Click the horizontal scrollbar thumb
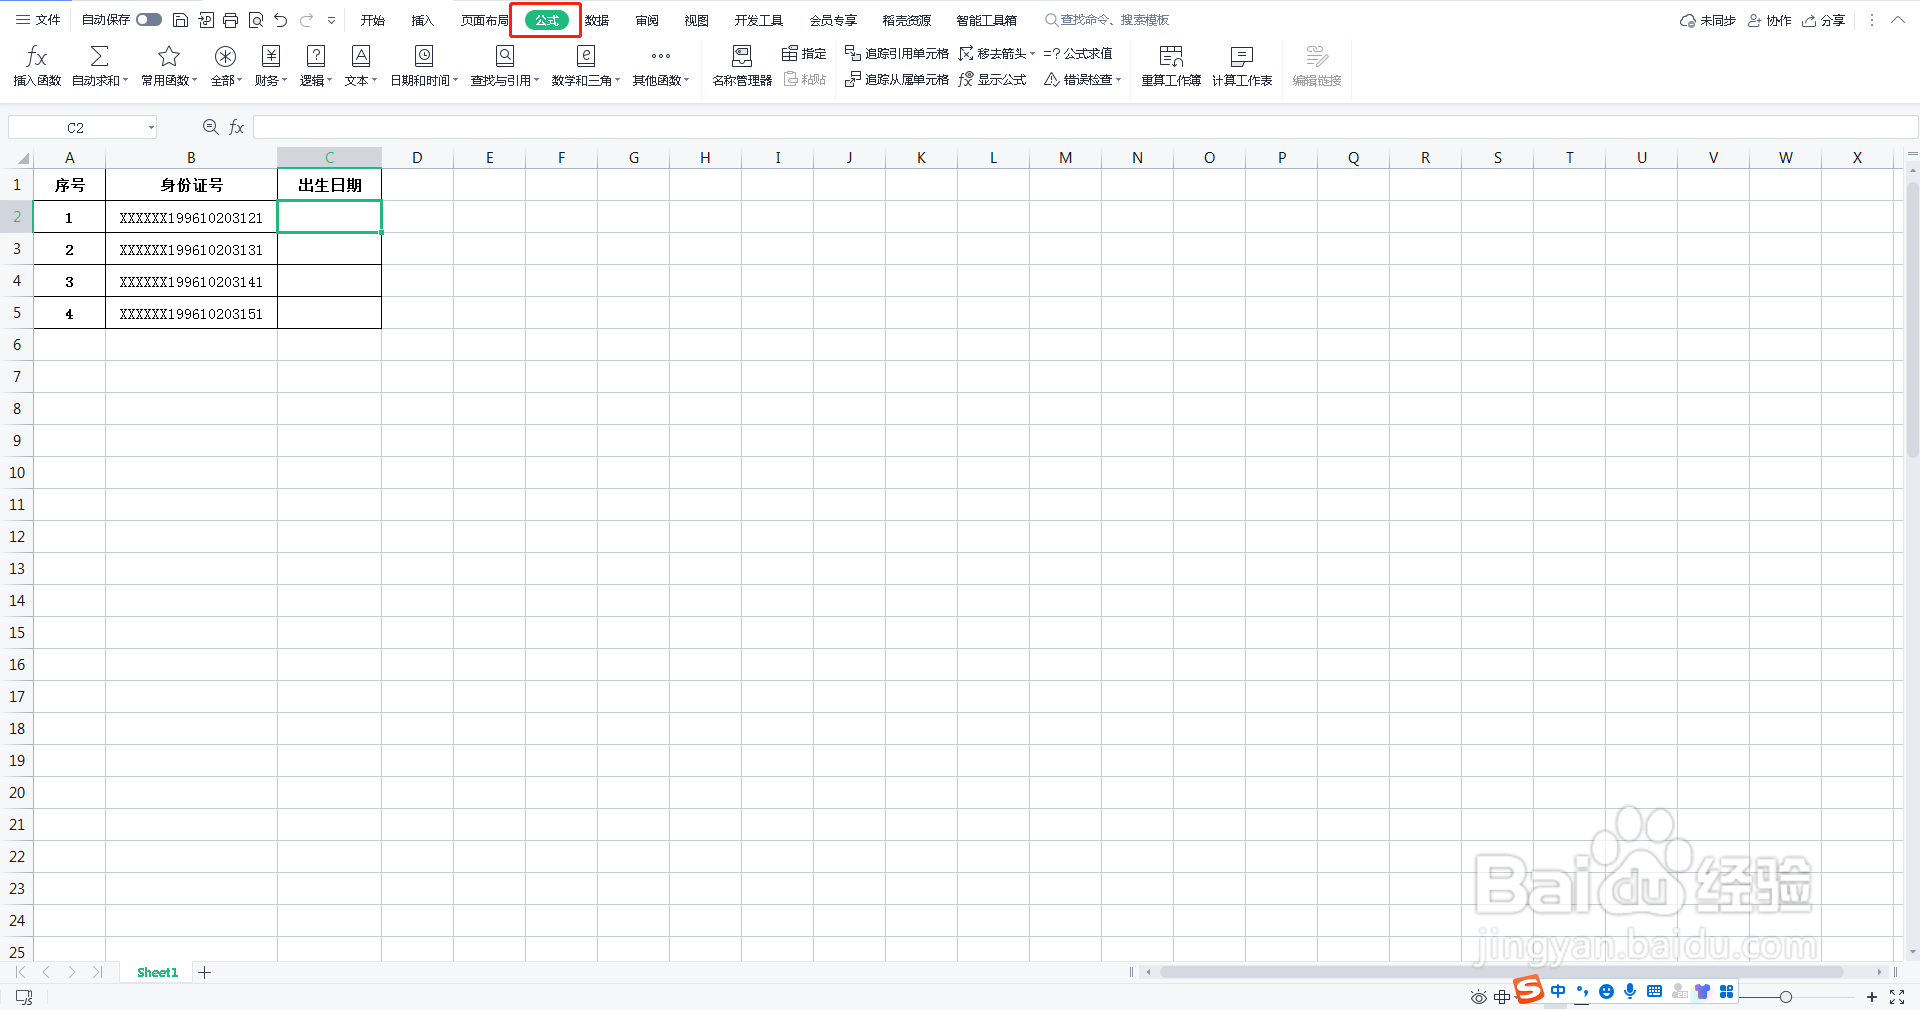Screen dimensions: 1920x1010 pyautogui.click(x=1500, y=972)
